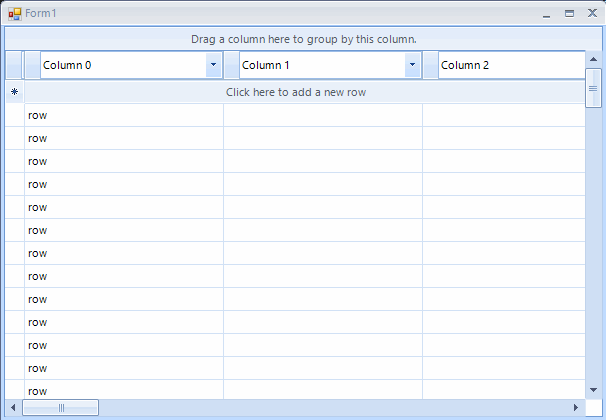The image size is (606, 420).
Task: Open the Column 1 dropdown arrow
Action: pyautogui.click(x=412, y=65)
